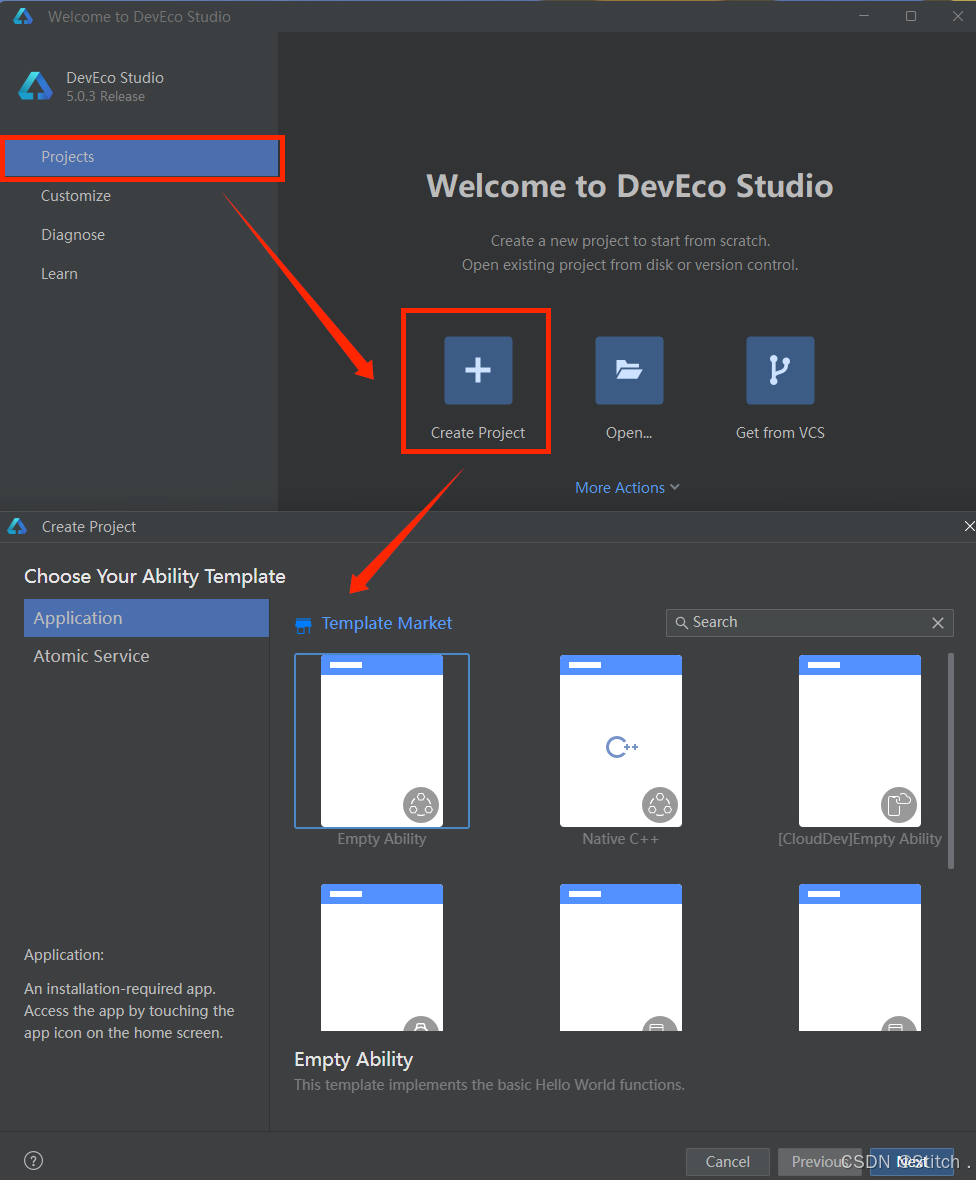Click the Previous button

coord(819,1161)
